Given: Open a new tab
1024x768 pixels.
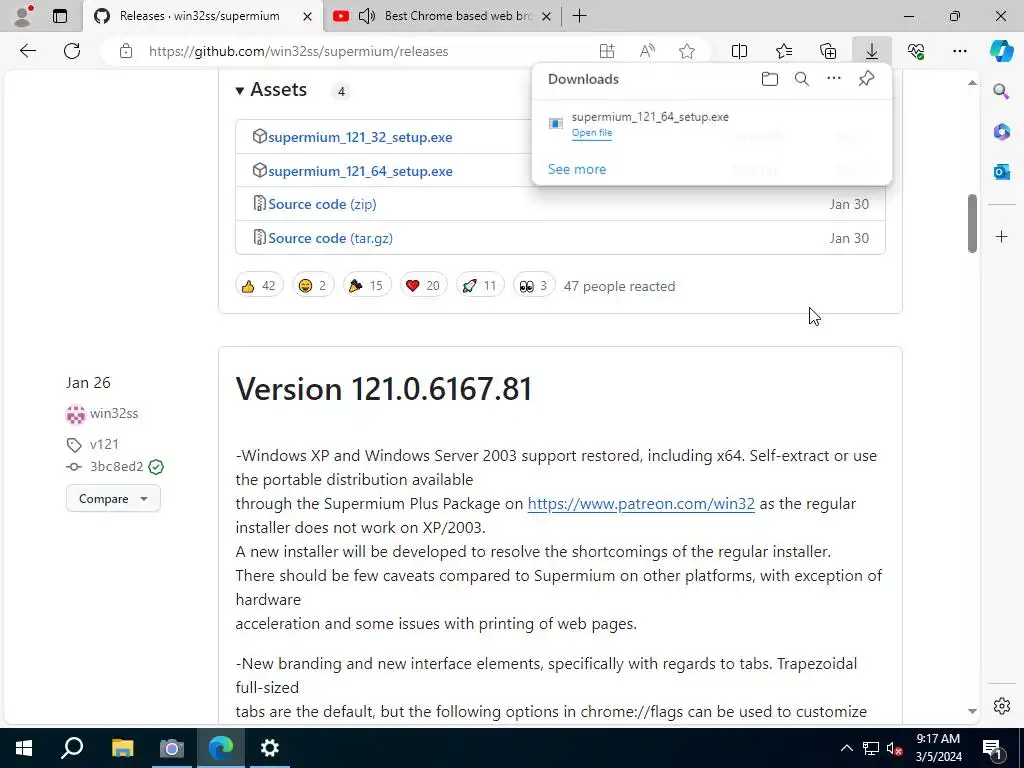Looking at the screenshot, I should 579,16.
